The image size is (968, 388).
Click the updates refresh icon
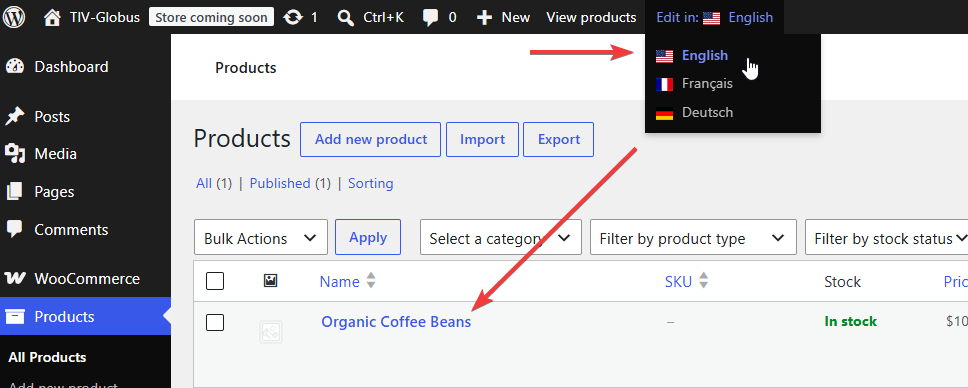(293, 17)
